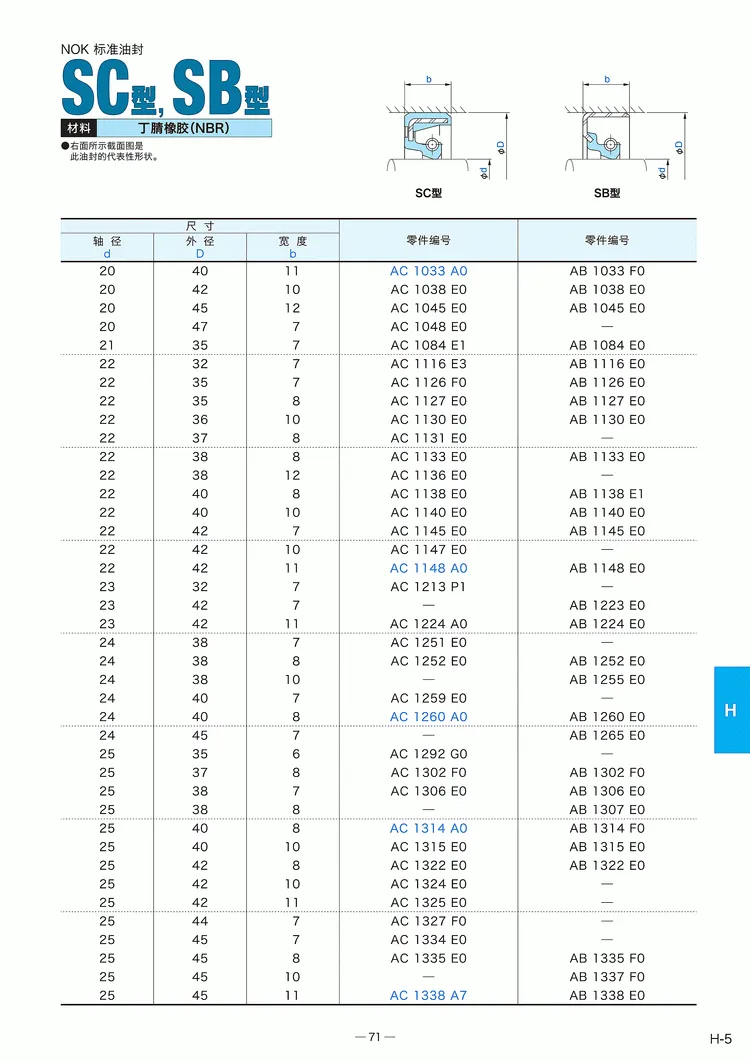The image size is (750, 1061).
Task: Select part number AB 1307 E0
Action: 607,810
